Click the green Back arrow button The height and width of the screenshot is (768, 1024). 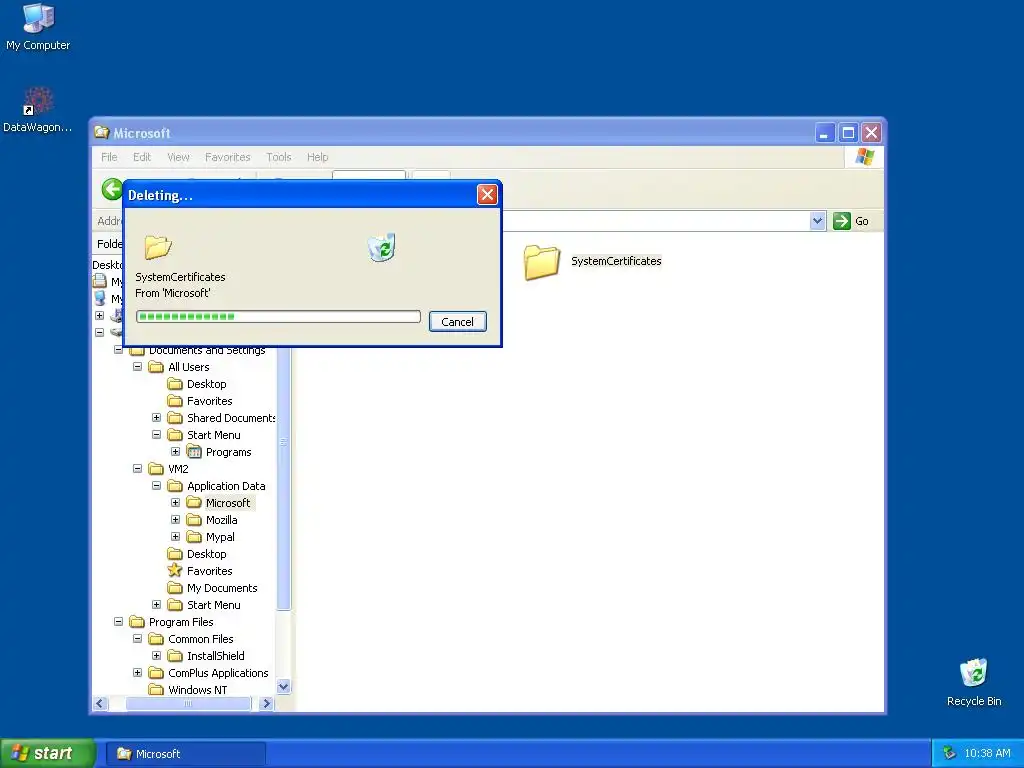click(x=112, y=190)
